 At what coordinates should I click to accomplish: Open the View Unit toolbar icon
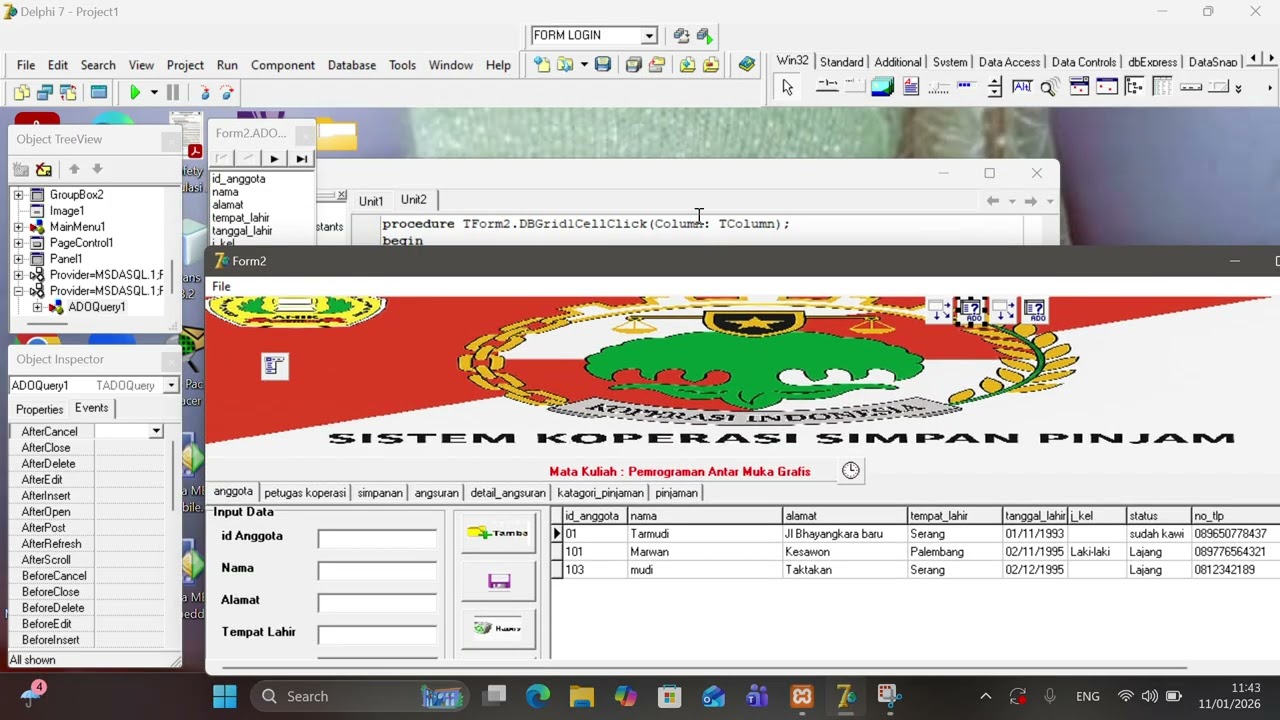point(22,93)
